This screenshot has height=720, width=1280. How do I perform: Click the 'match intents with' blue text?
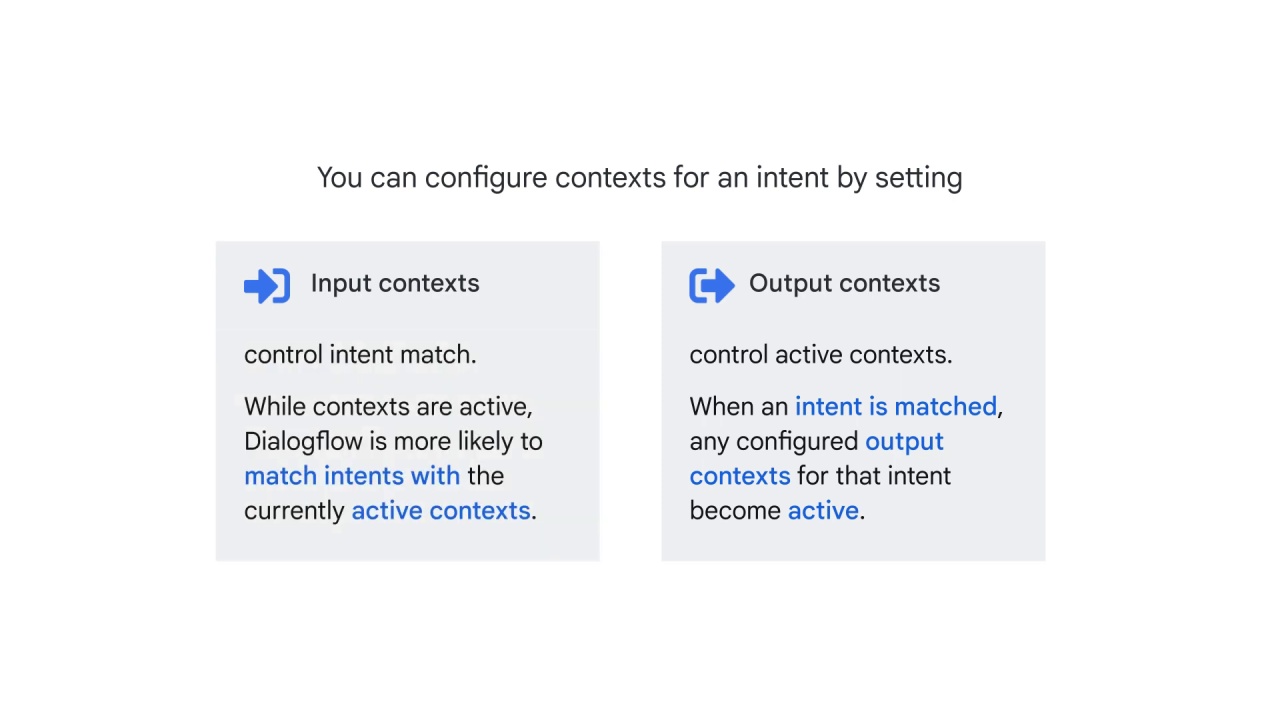tap(352, 476)
